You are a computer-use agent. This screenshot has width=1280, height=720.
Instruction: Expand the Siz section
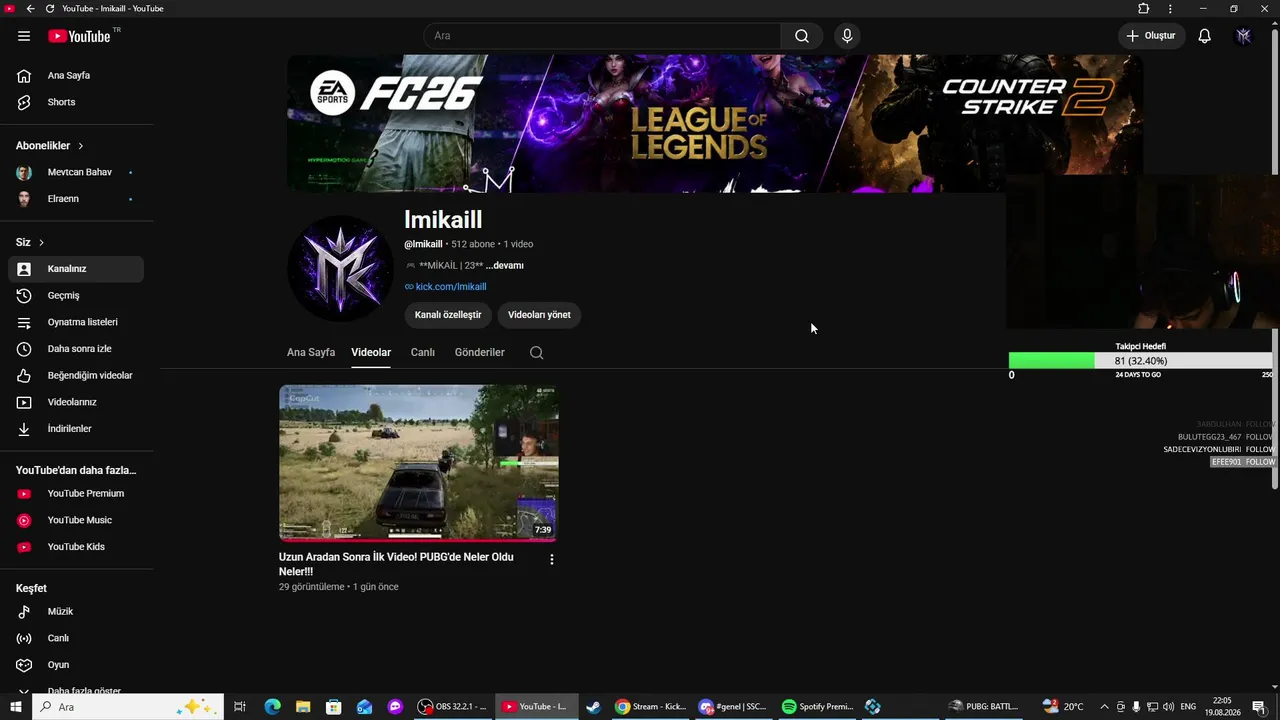click(x=30, y=243)
